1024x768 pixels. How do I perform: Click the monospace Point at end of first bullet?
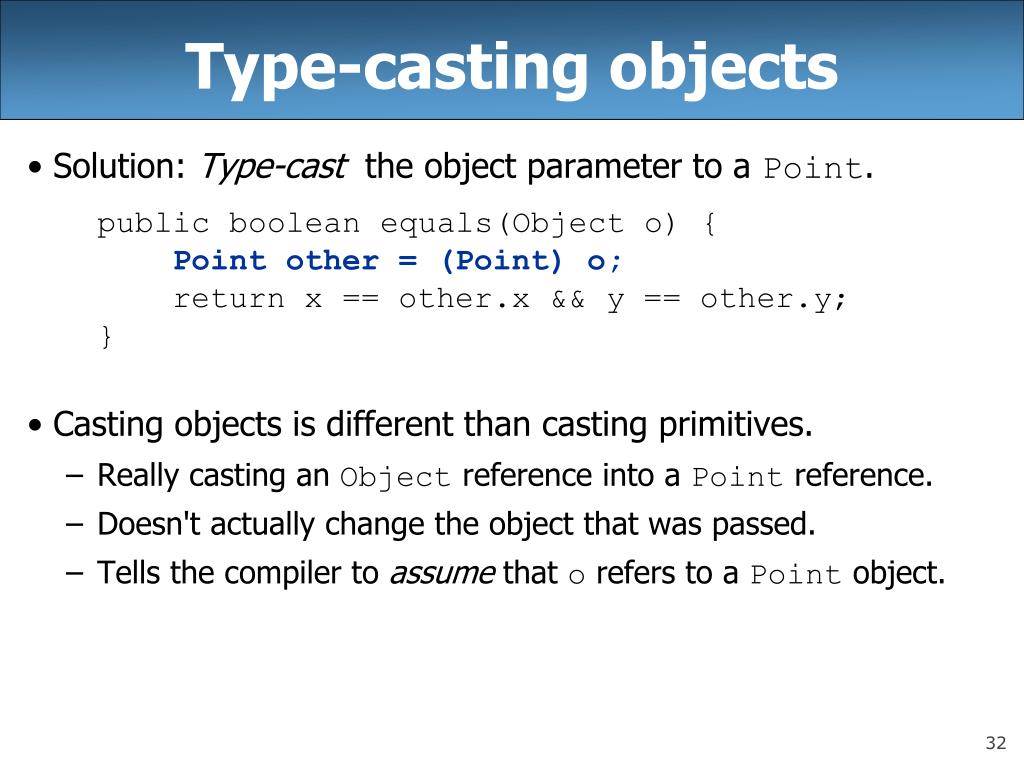(x=812, y=168)
